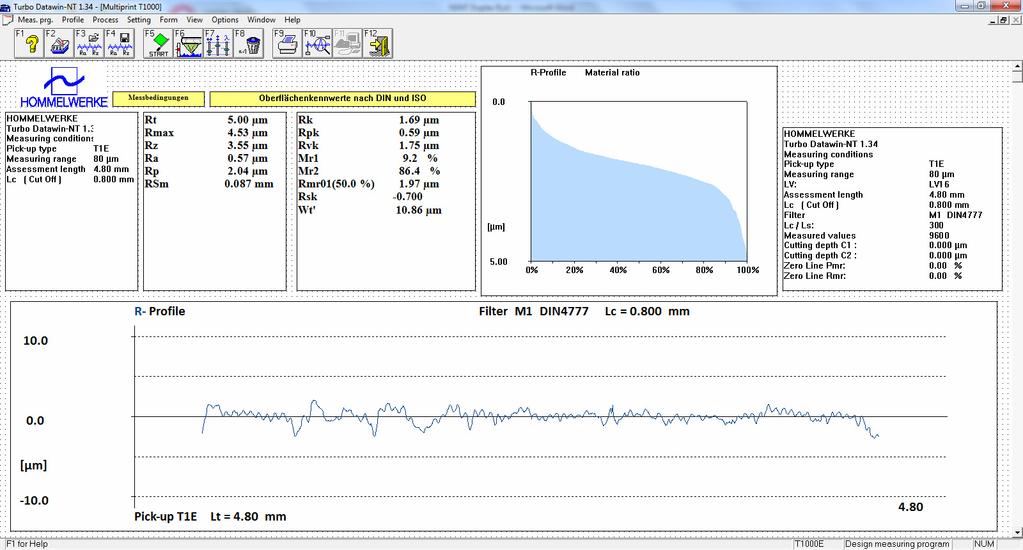Select the Rt 5.00 µm value

point(247,120)
